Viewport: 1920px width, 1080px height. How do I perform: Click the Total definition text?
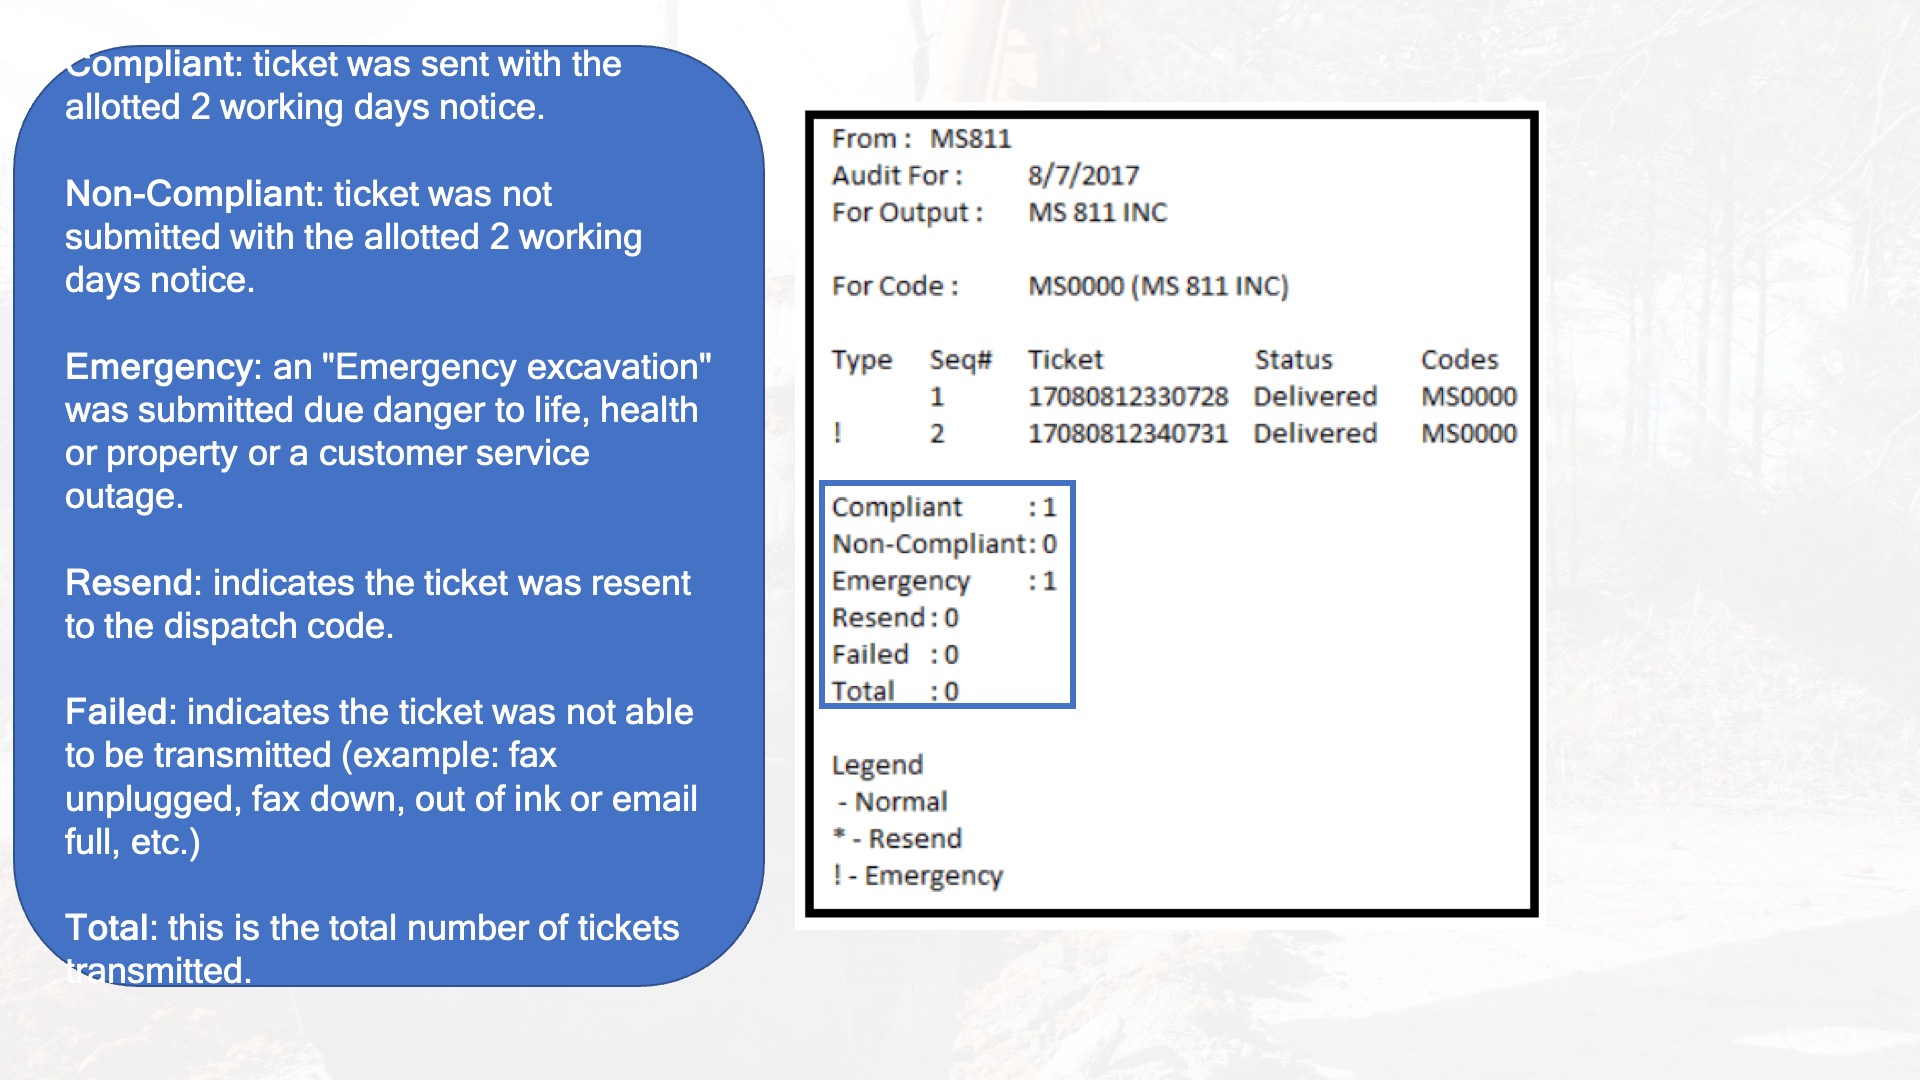[x=372, y=949]
